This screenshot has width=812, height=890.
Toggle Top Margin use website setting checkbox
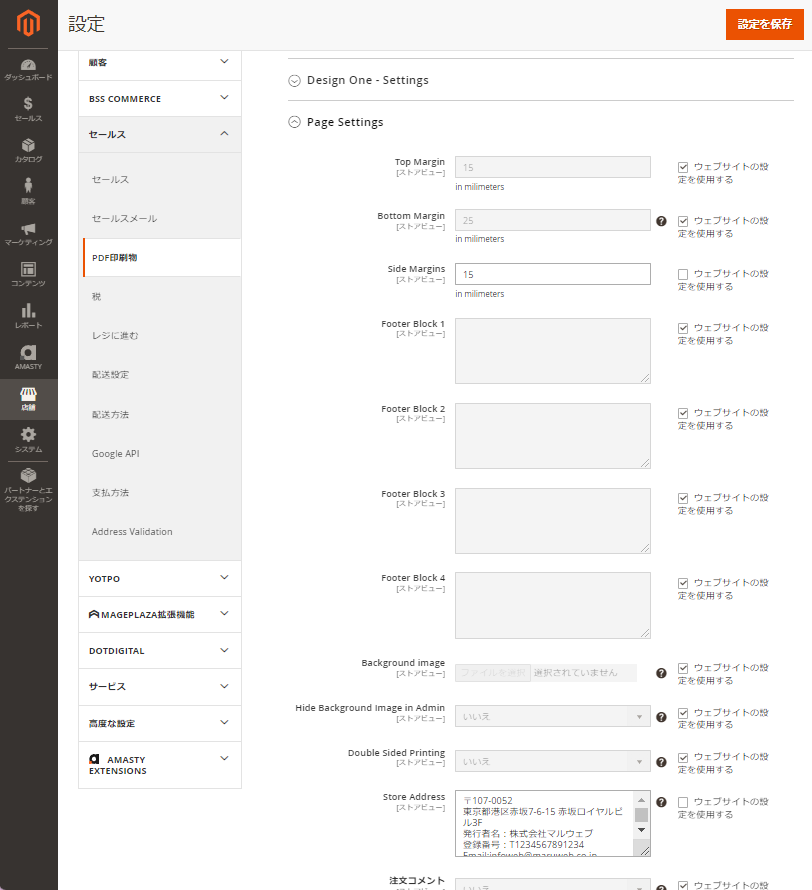(x=683, y=167)
